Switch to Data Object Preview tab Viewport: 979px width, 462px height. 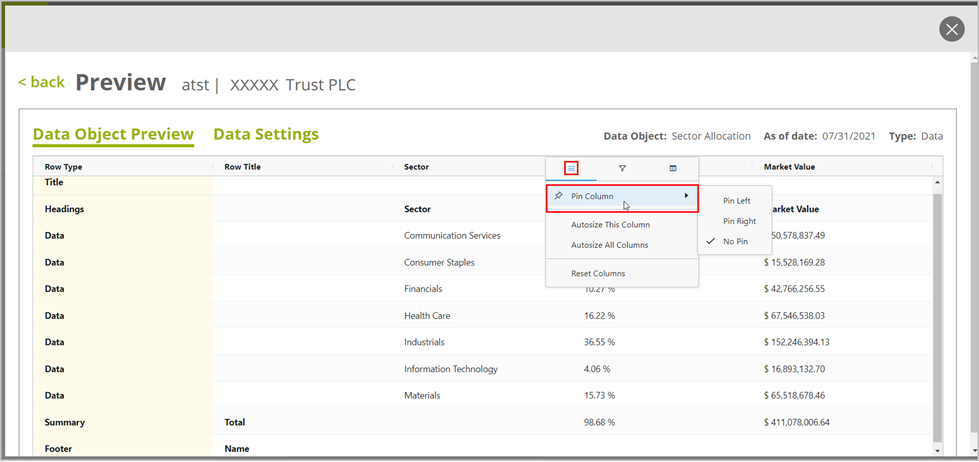click(x=113, y=134)
